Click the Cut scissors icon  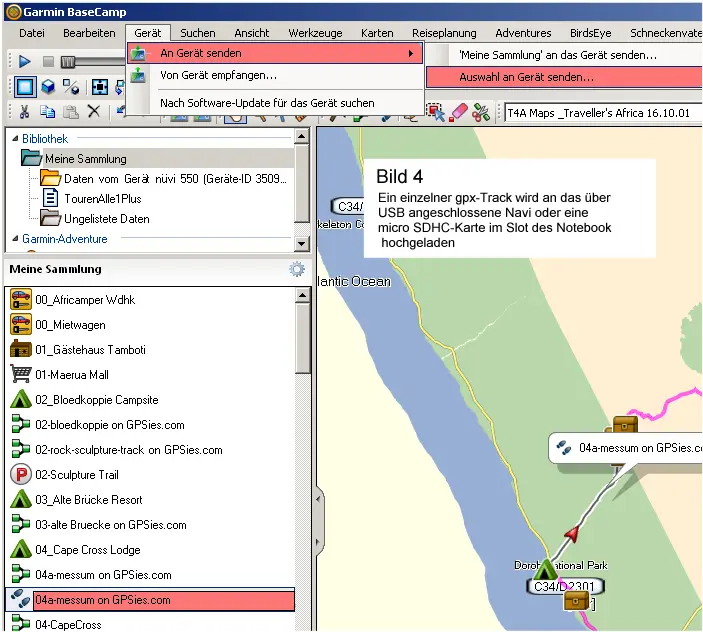(24, 111)
